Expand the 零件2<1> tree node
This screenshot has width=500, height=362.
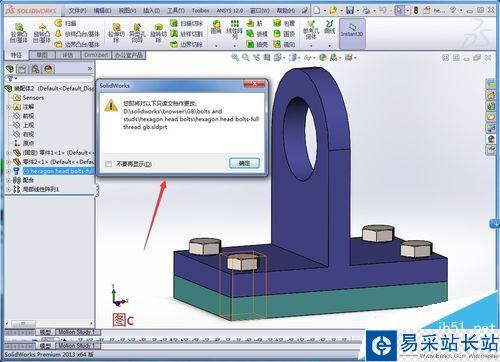9,162
